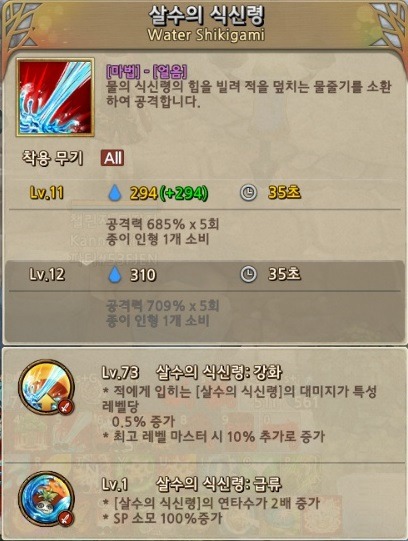Click the Water Shikigami skill icon
This screenshot has width=408, height=541.
click(x=55, y=97)
